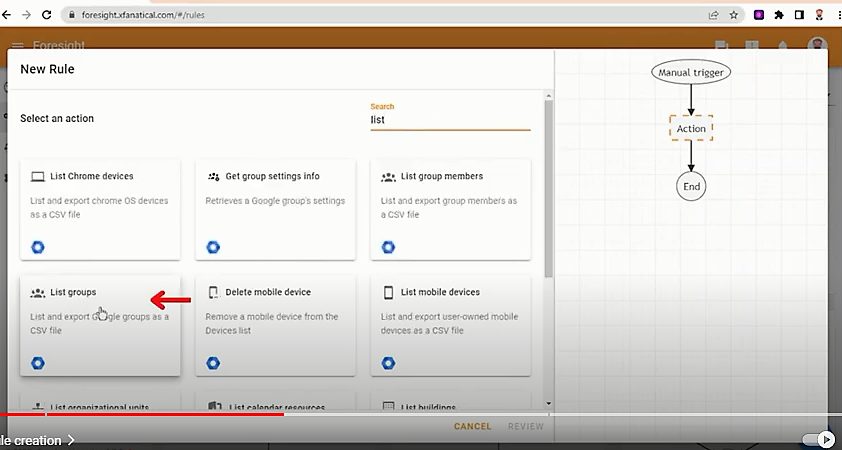Click Google Admin badge on List groups

click(38, 363)
